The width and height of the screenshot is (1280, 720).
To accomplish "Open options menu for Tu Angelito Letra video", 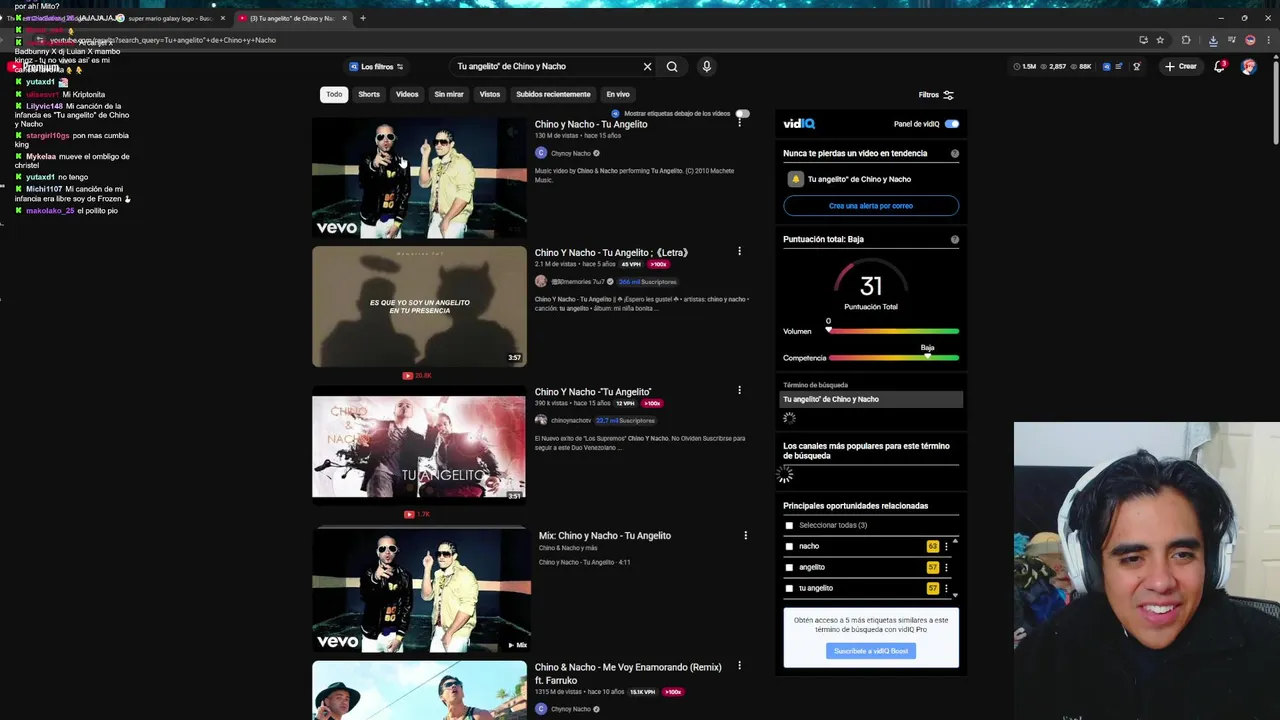I will [x=739, y=251].
